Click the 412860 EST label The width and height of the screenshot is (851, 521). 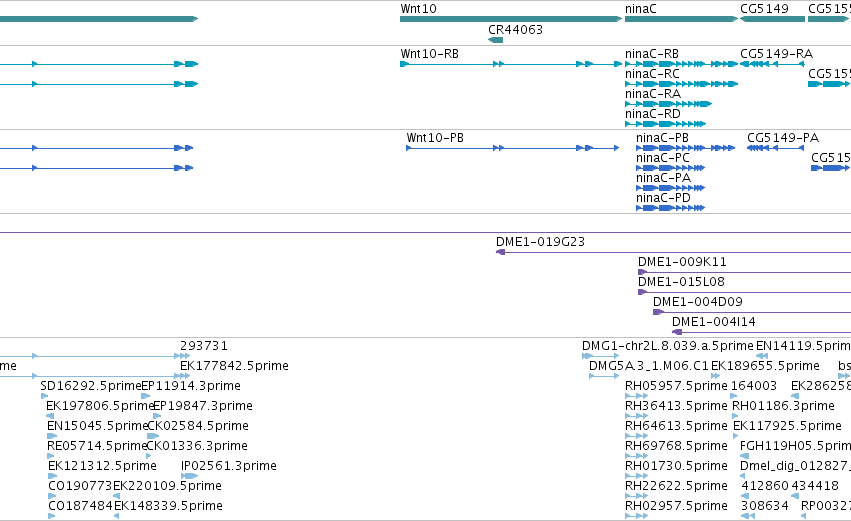765,486
